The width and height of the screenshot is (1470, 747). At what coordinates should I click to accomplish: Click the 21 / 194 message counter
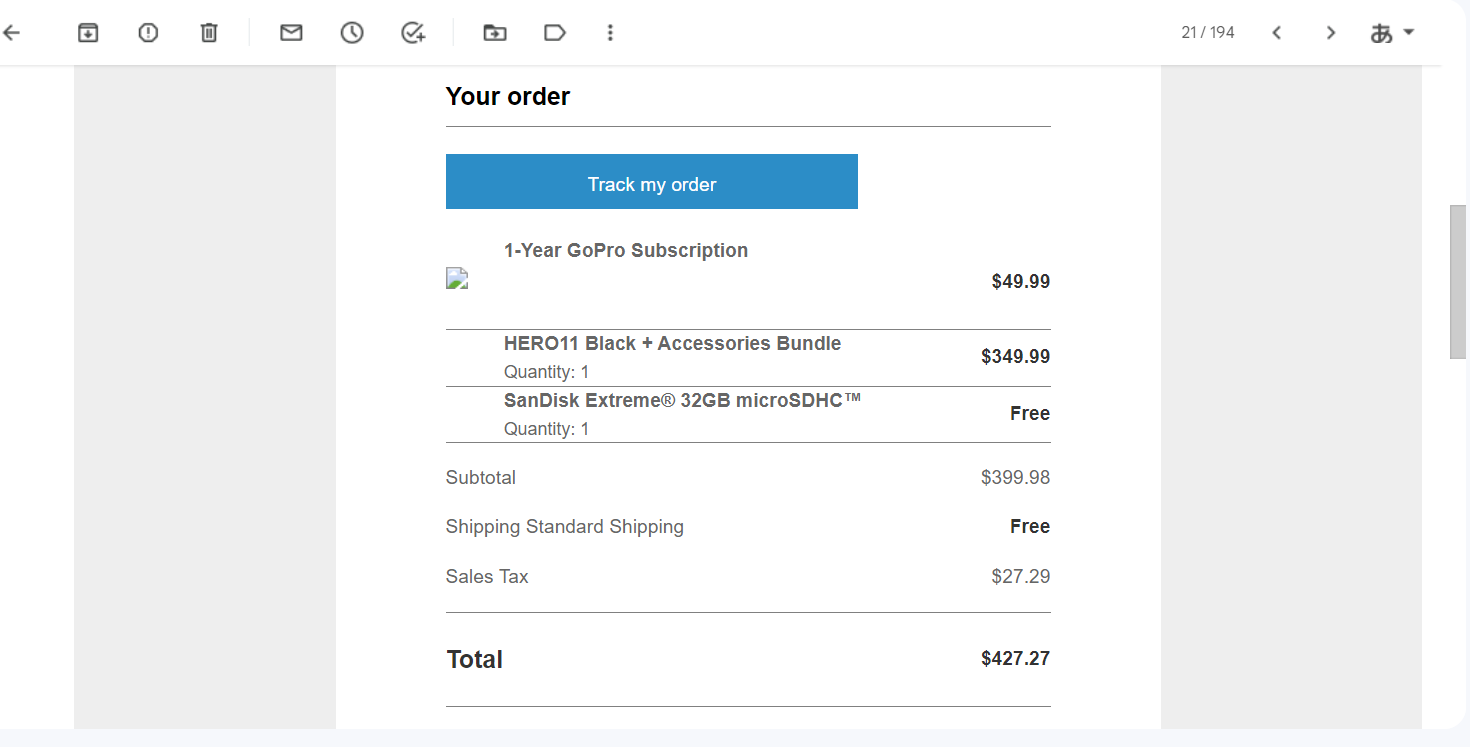point(1208,33)
